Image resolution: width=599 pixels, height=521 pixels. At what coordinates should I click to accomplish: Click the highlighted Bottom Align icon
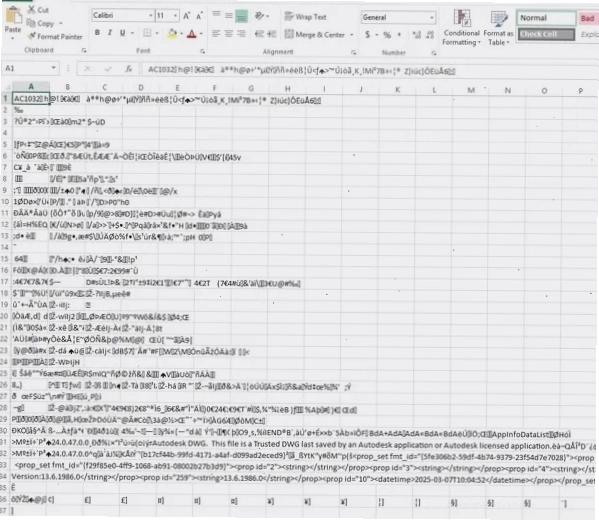241,16
